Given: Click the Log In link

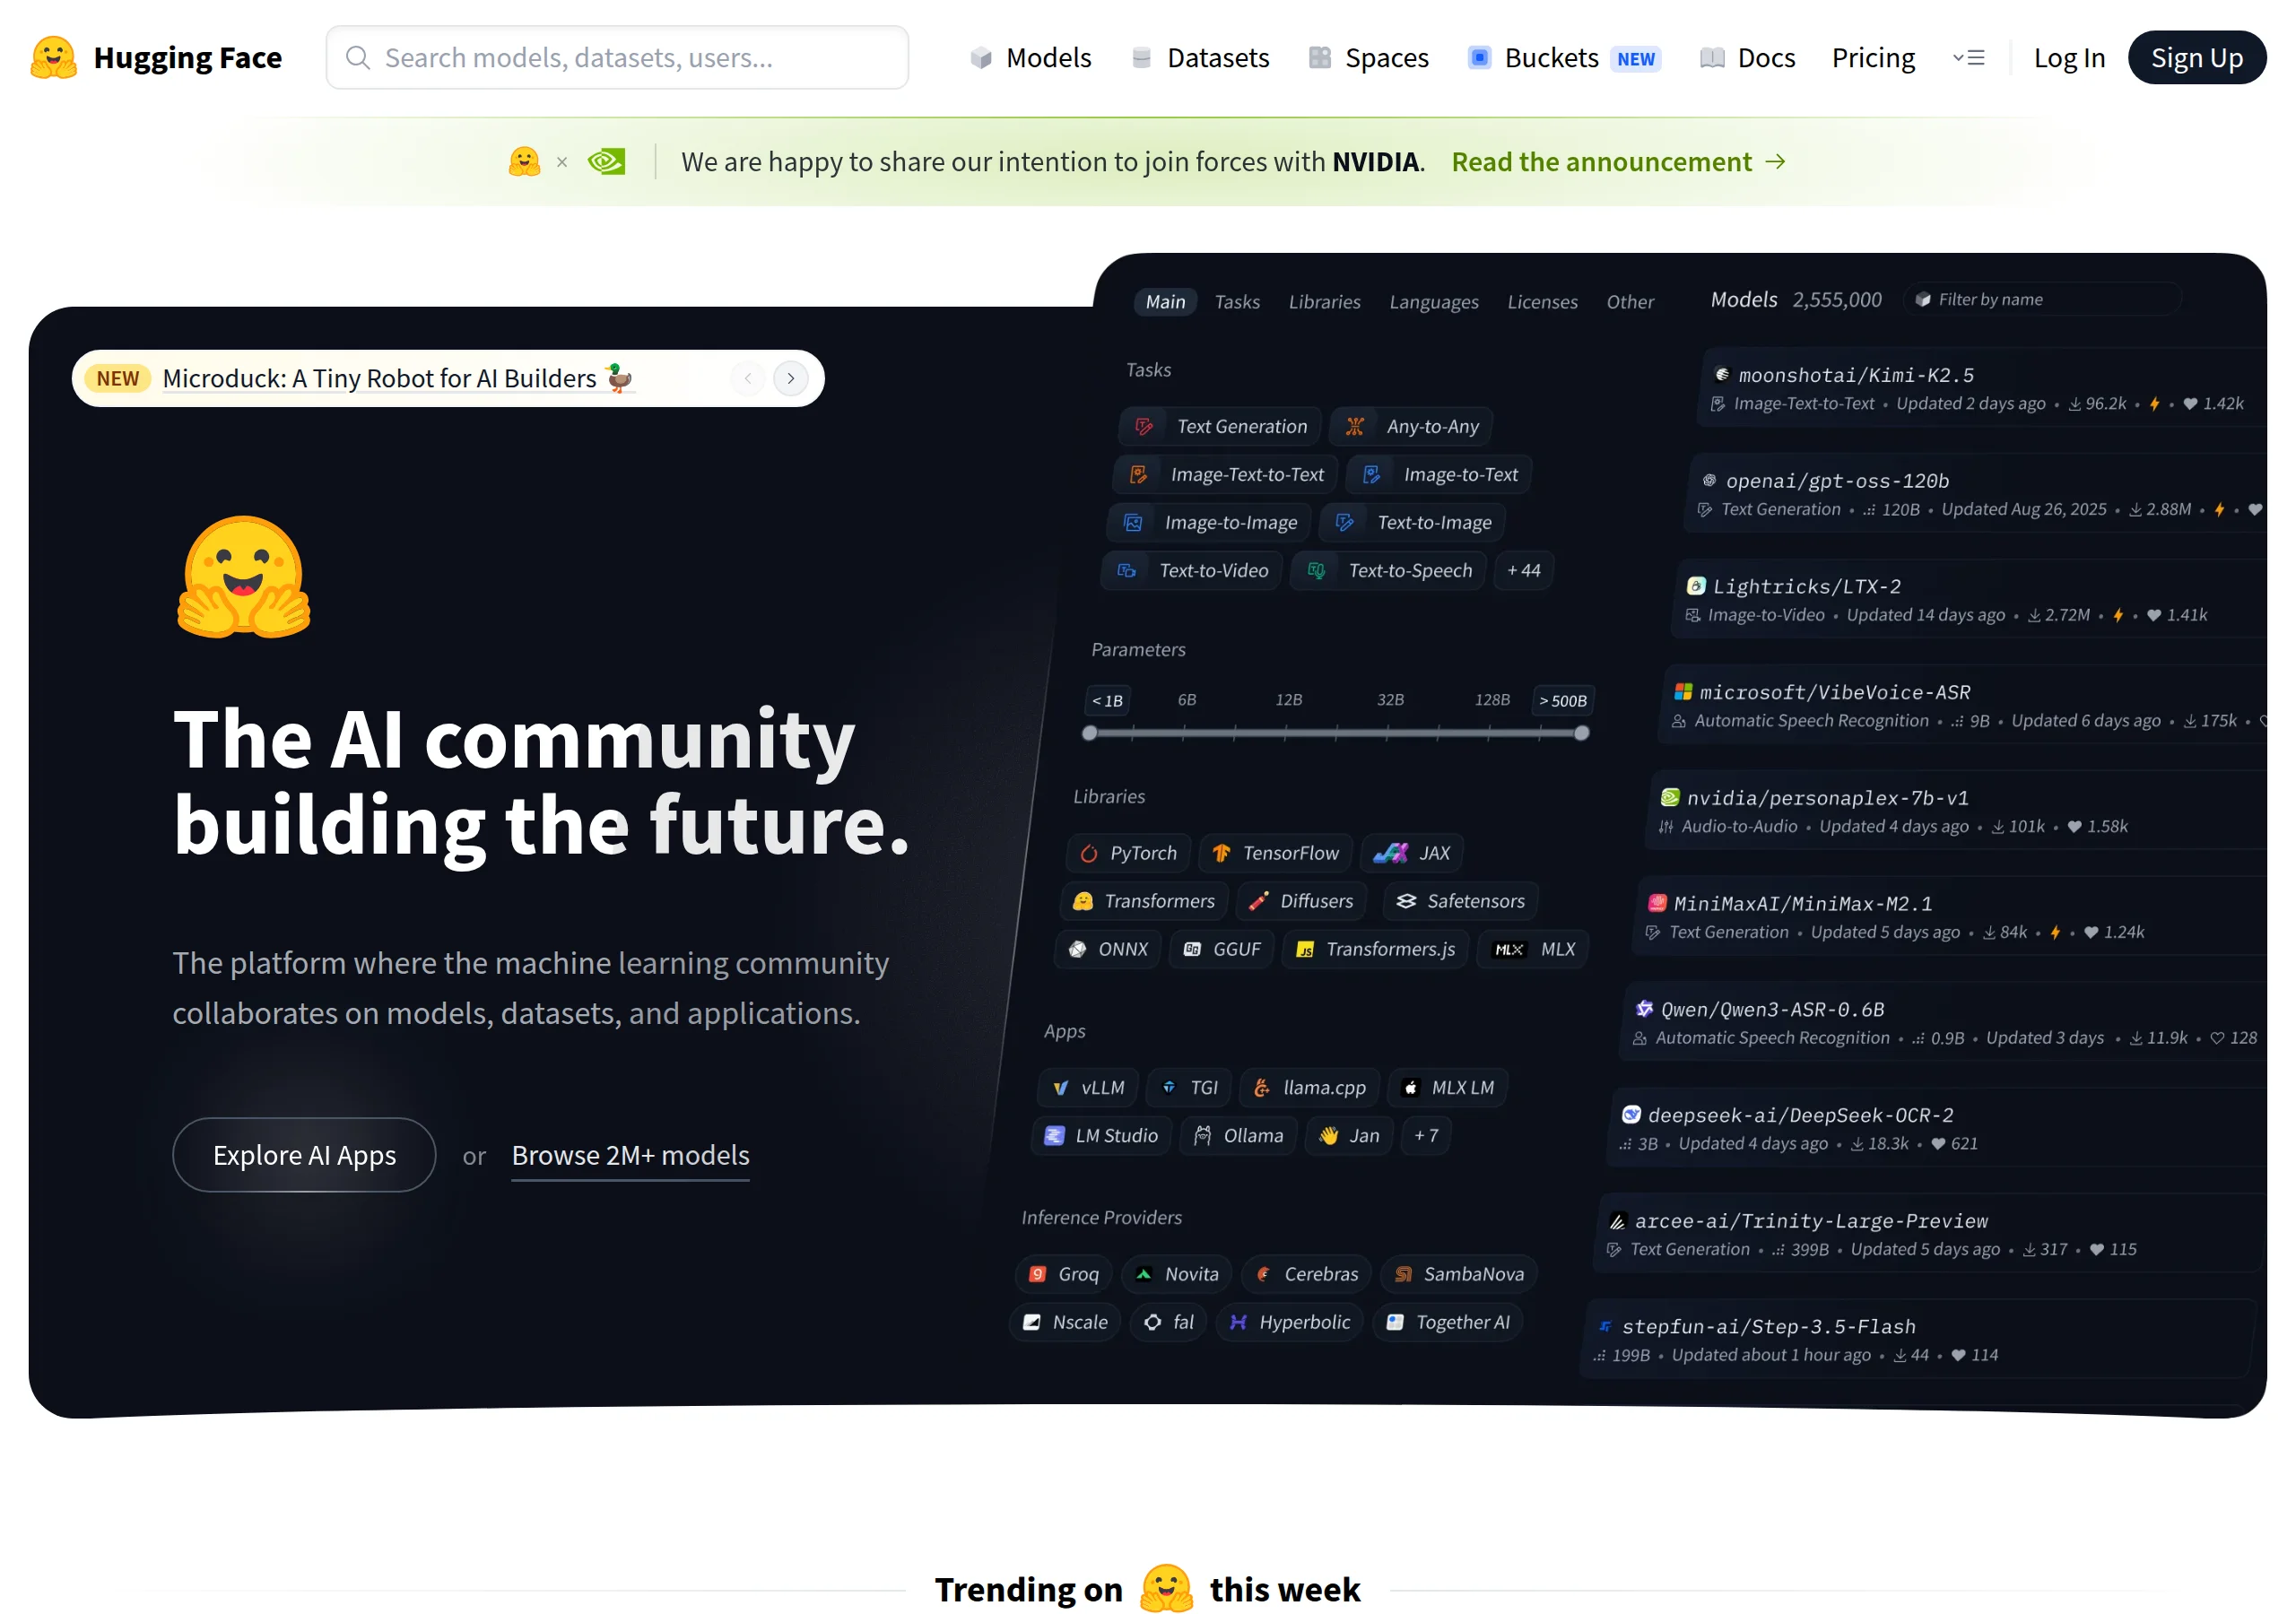Looking at the screenshot, I should 2069,57.
